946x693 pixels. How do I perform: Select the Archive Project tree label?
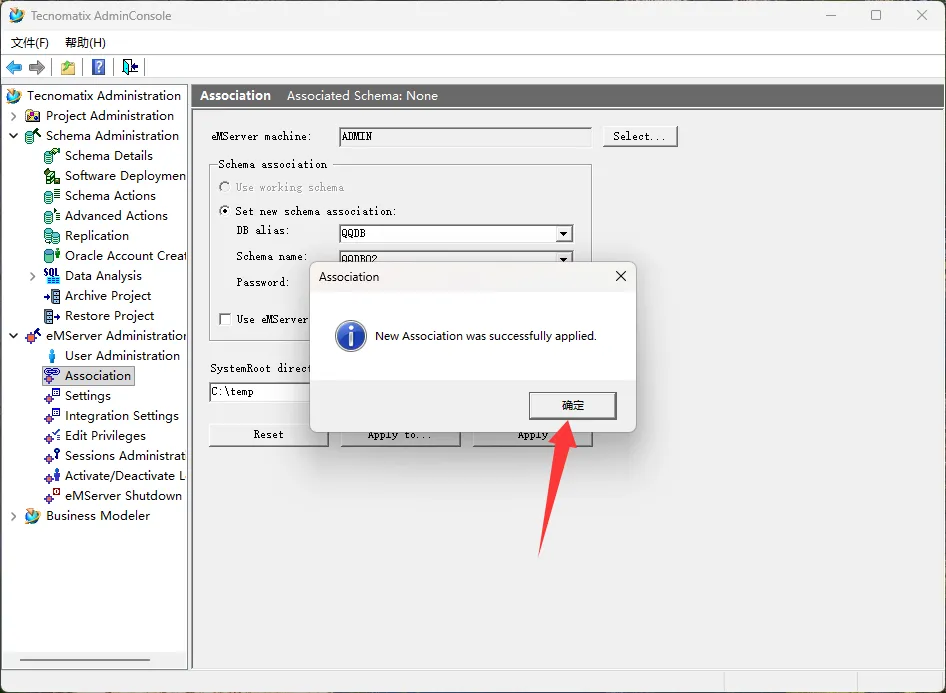[x=108, y=296]
